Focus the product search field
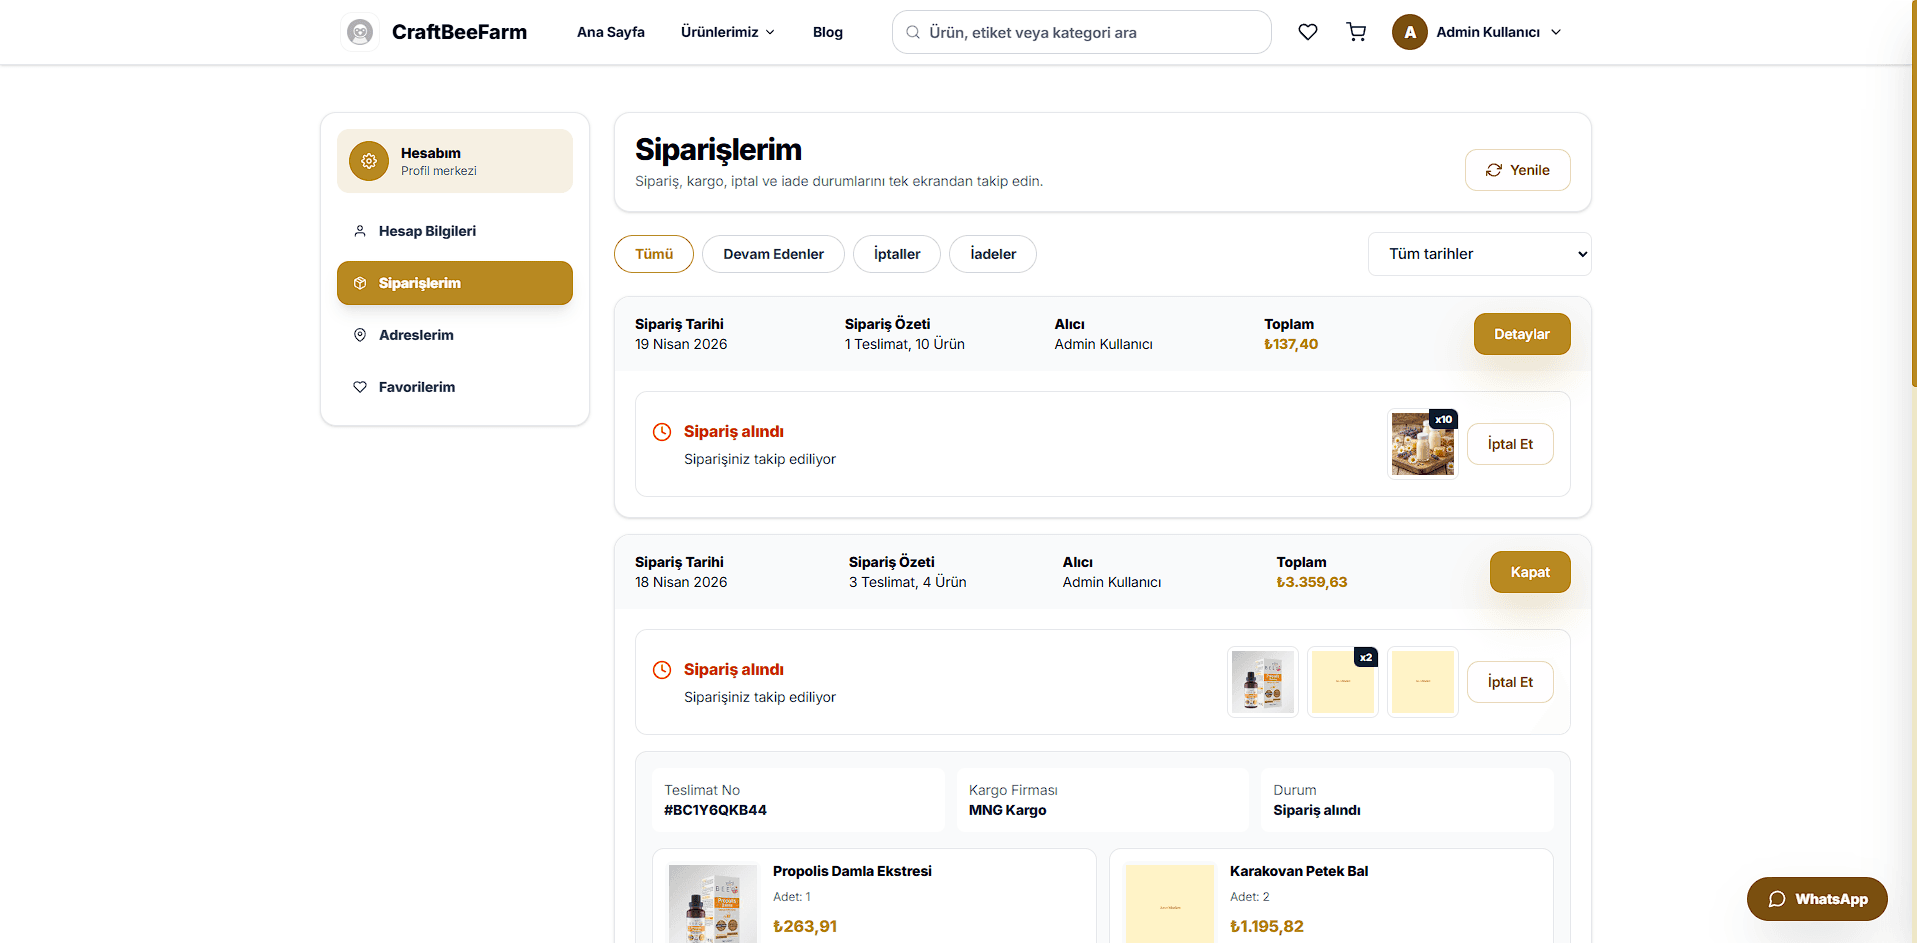Image resolution: width=1917 pixels, height=943 pixels. (x=1081, y=32)
